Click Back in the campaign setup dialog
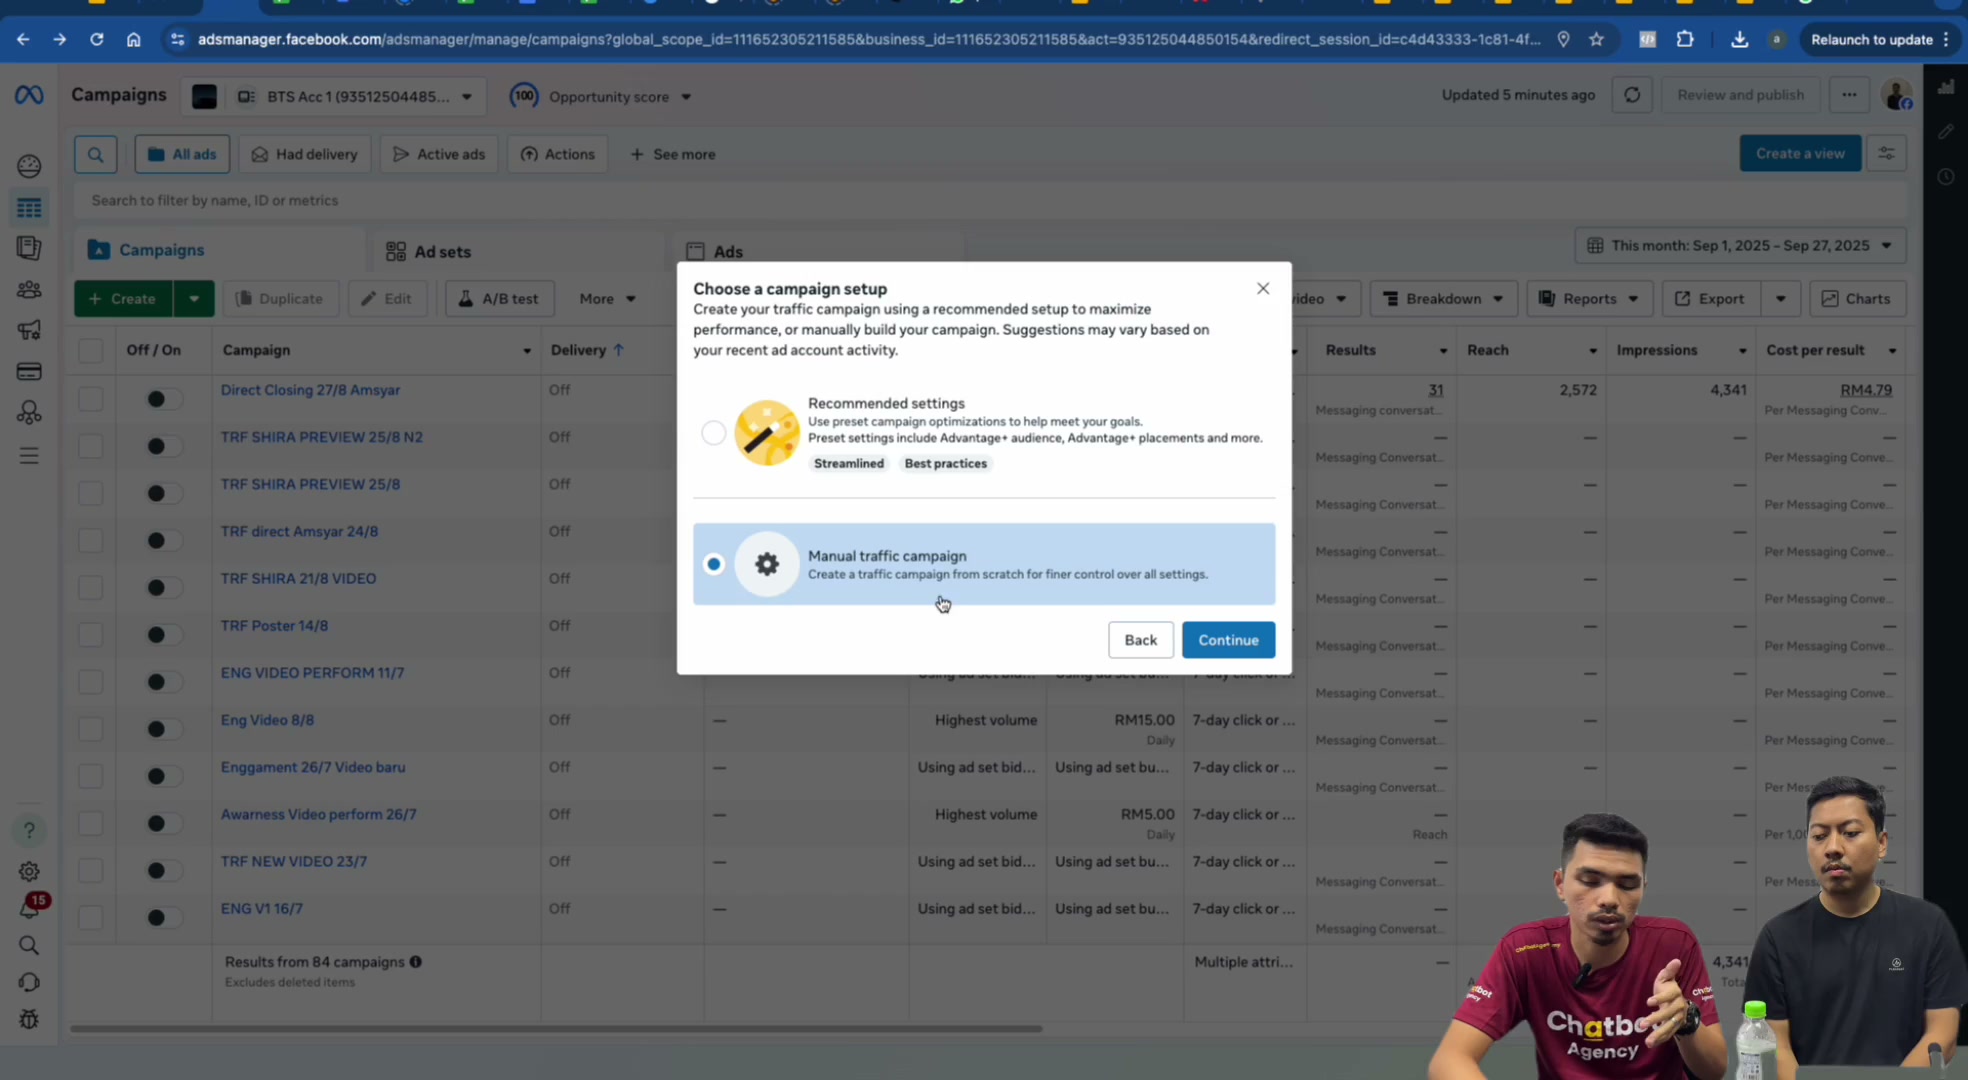The height and width of the screenshot is (1080, 1968). pyautogui.click(x=1140, y=640)
